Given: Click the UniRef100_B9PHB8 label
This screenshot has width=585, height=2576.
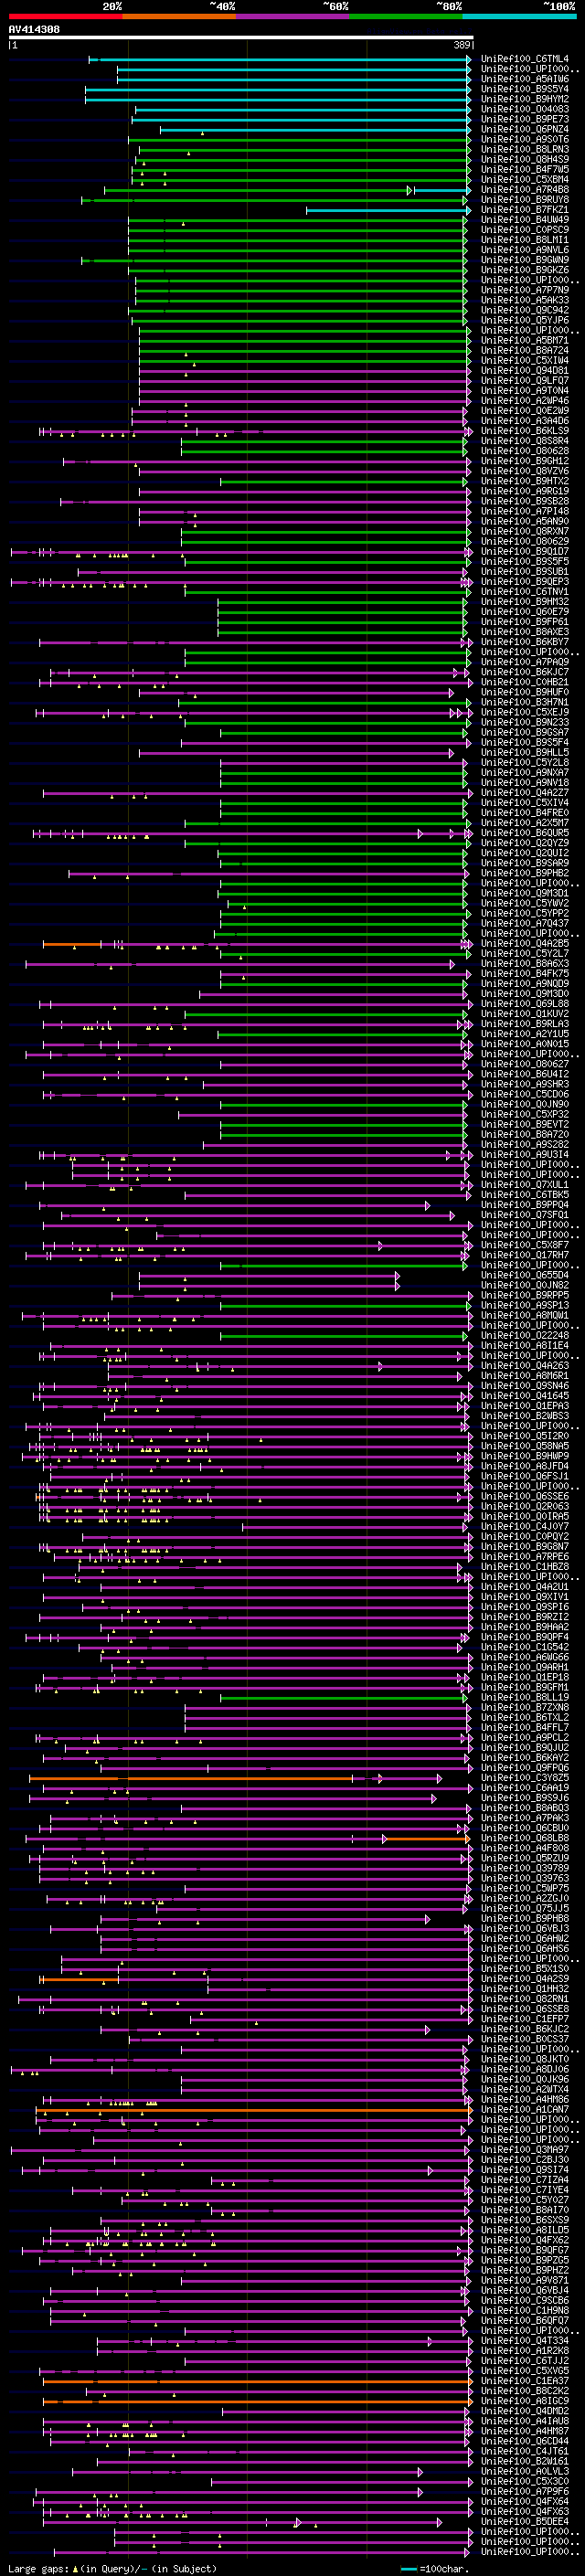Looking at the screenshot, I should click(x=524, y=1918).
